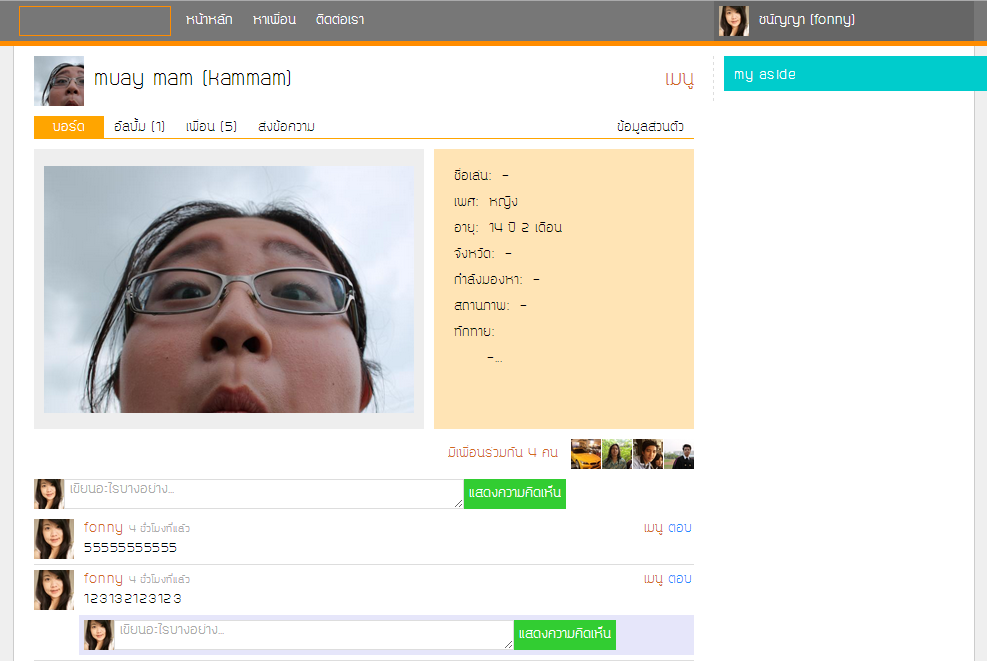Screen dimensions: 987x661
Task: Click the large profile photo
Action: click(x=228, y=289)
